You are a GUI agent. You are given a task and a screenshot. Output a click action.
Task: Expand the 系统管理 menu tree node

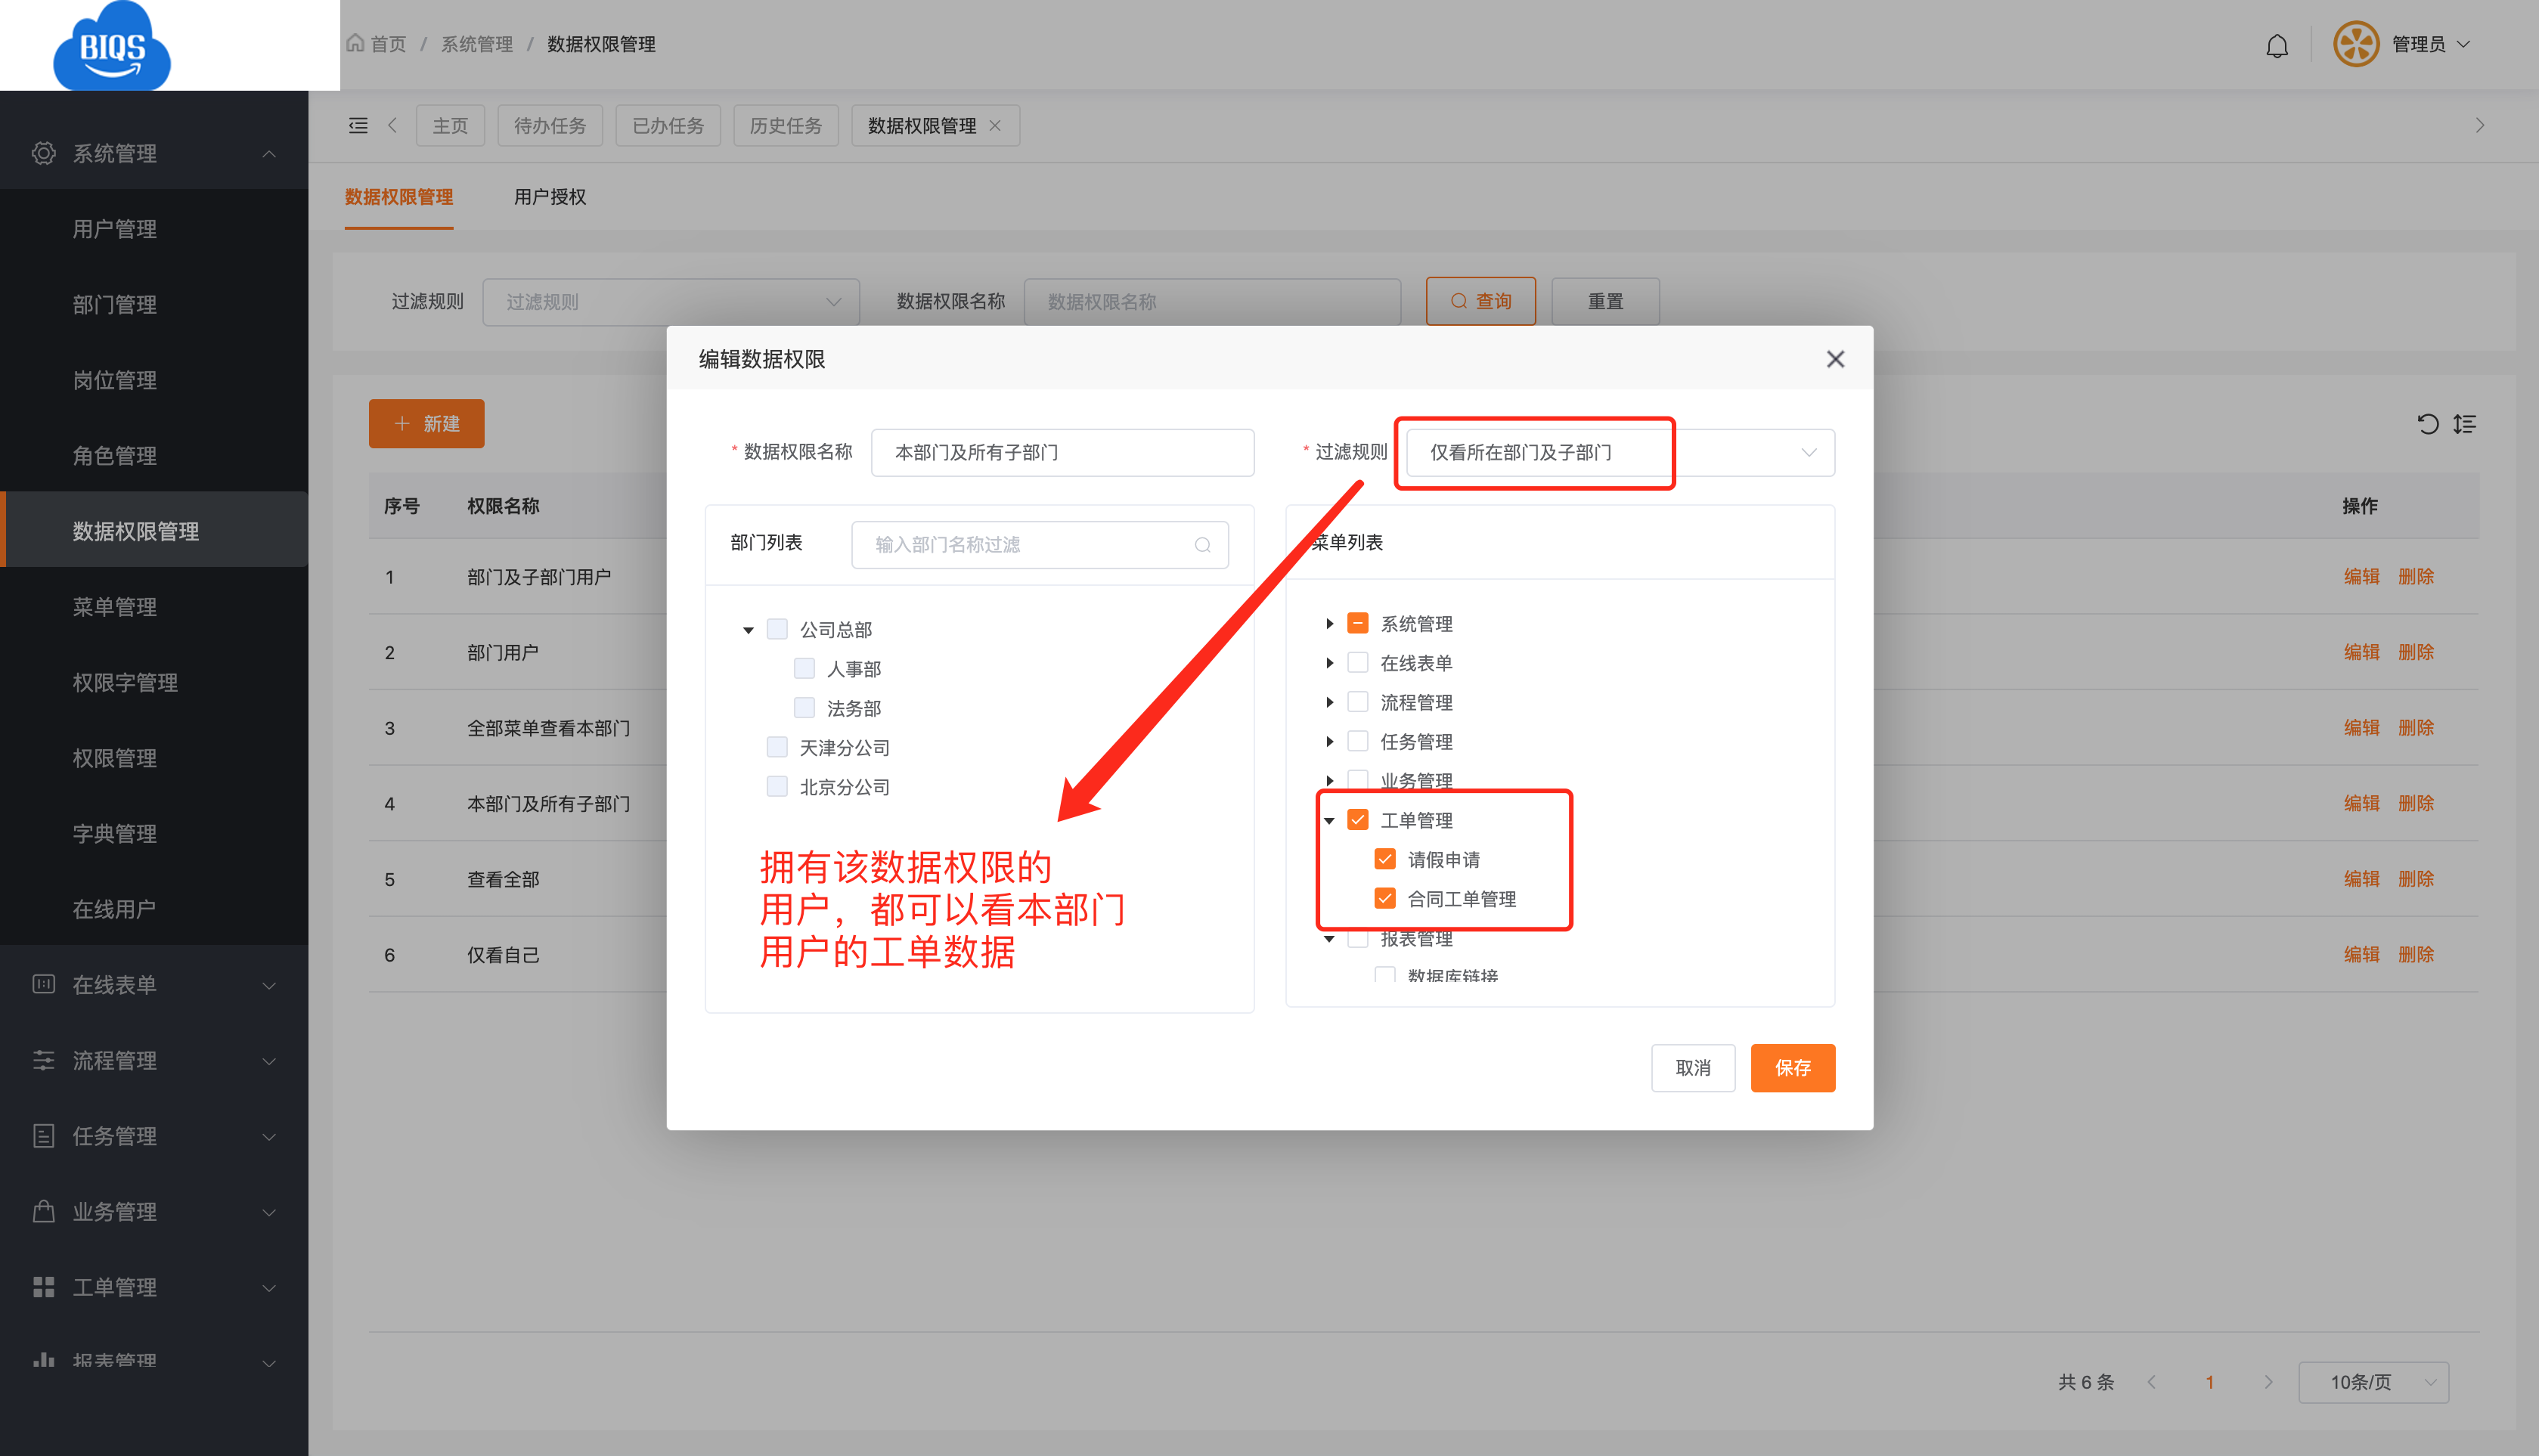coord(1329,623)
